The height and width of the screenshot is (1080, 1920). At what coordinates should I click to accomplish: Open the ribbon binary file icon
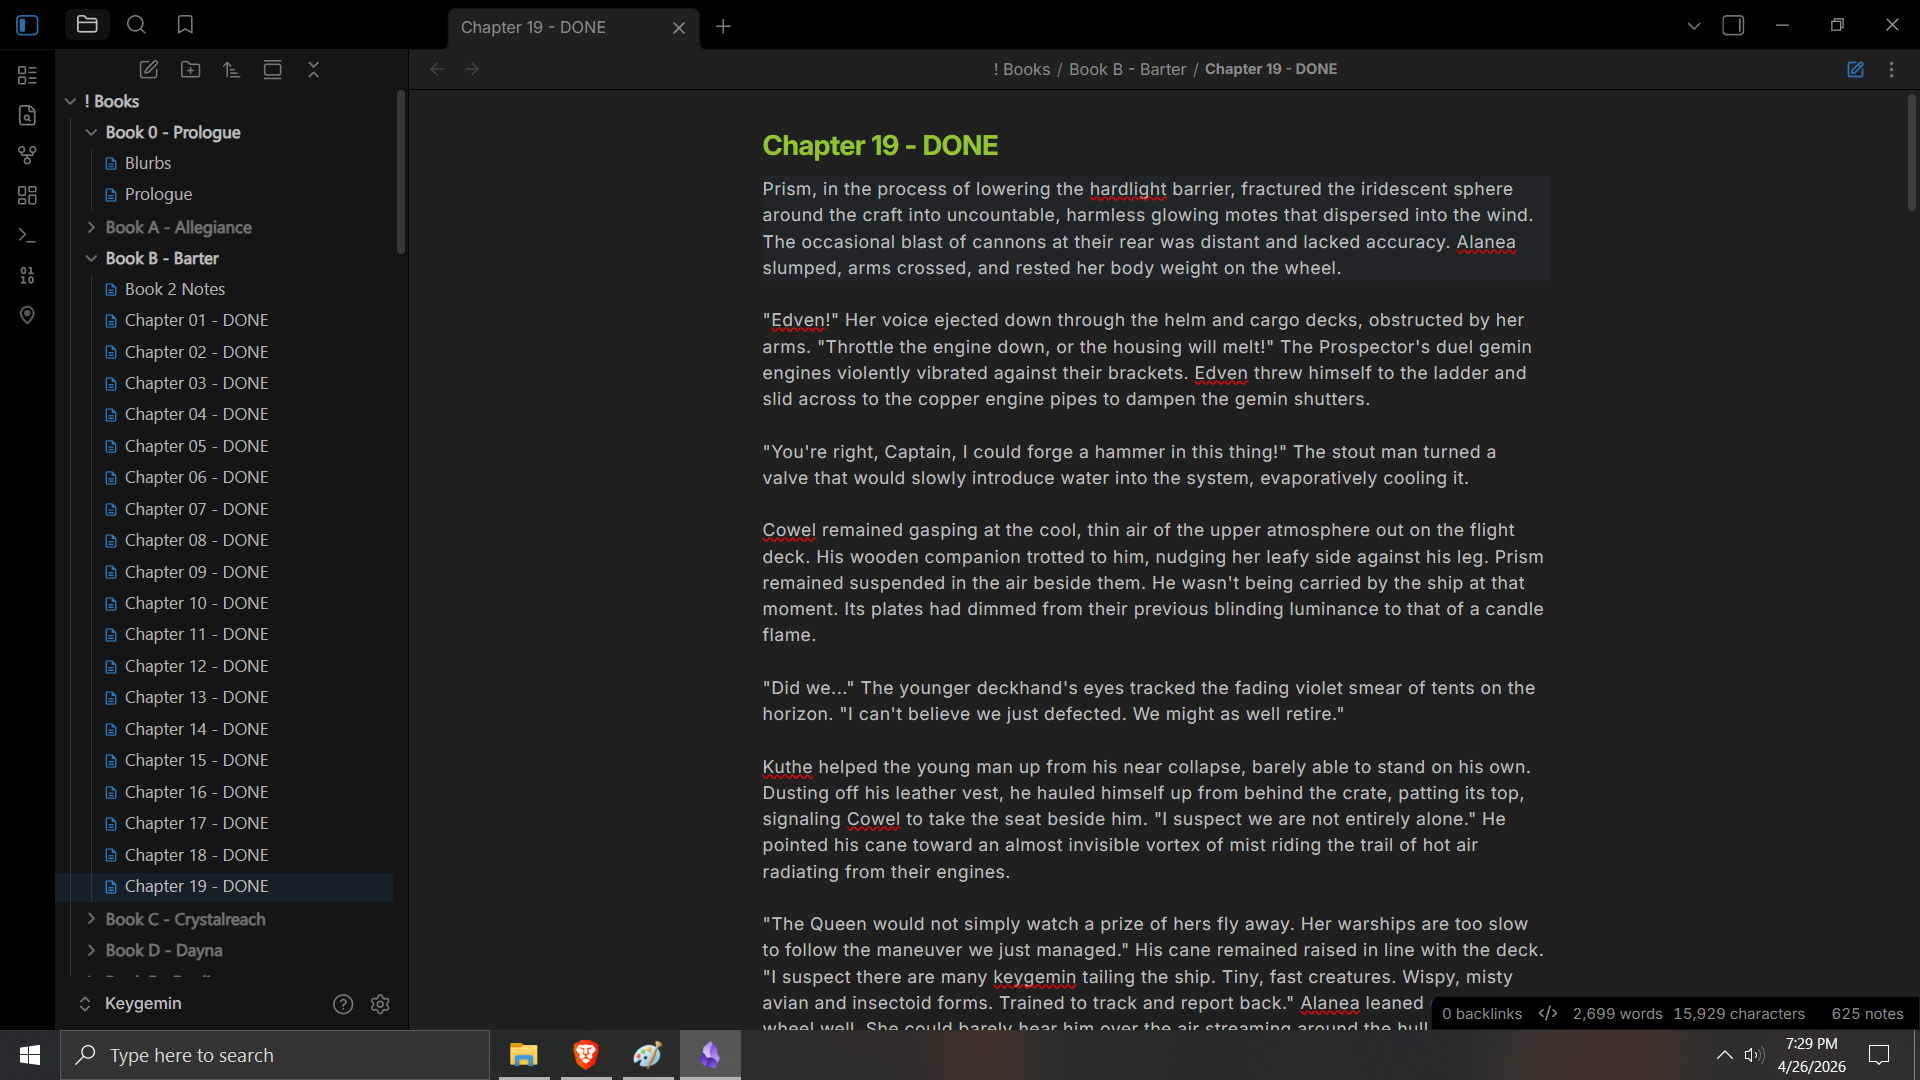point(27,275)
